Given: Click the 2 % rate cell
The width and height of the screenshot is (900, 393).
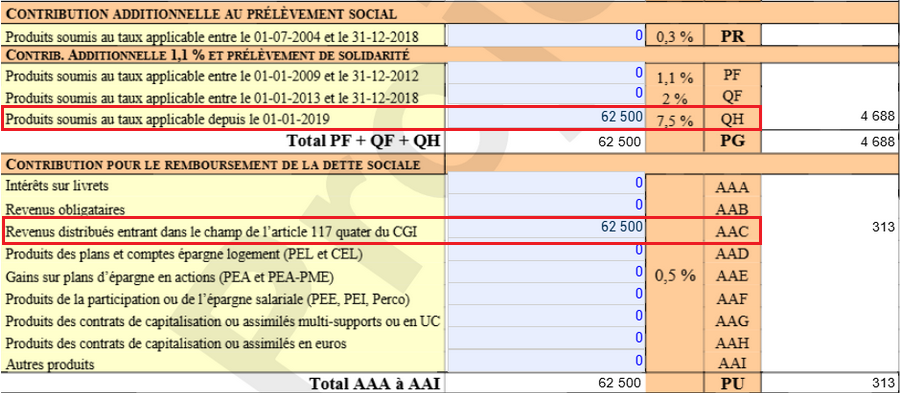Looking at the screenshot, I should [675, 98].
